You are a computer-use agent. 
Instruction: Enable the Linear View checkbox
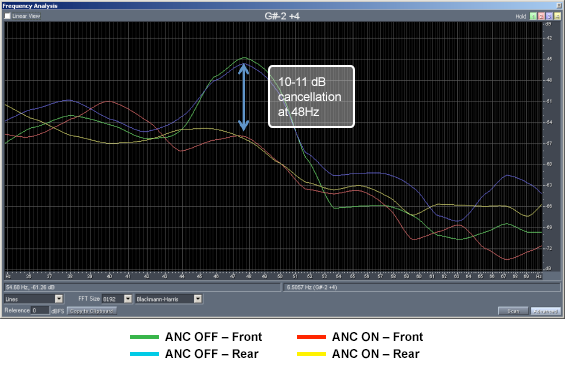(x=8, y=16)
